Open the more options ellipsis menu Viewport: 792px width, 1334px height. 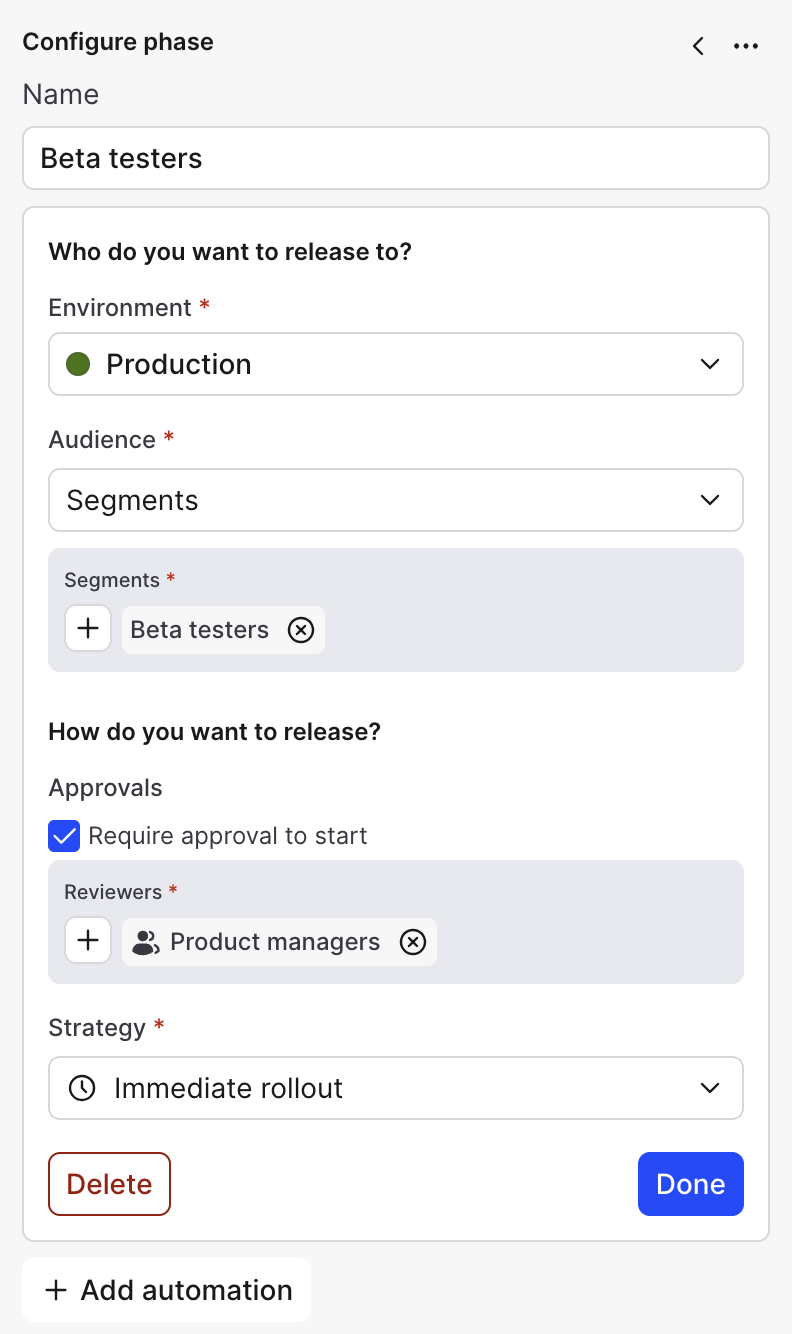coord(746,45)
